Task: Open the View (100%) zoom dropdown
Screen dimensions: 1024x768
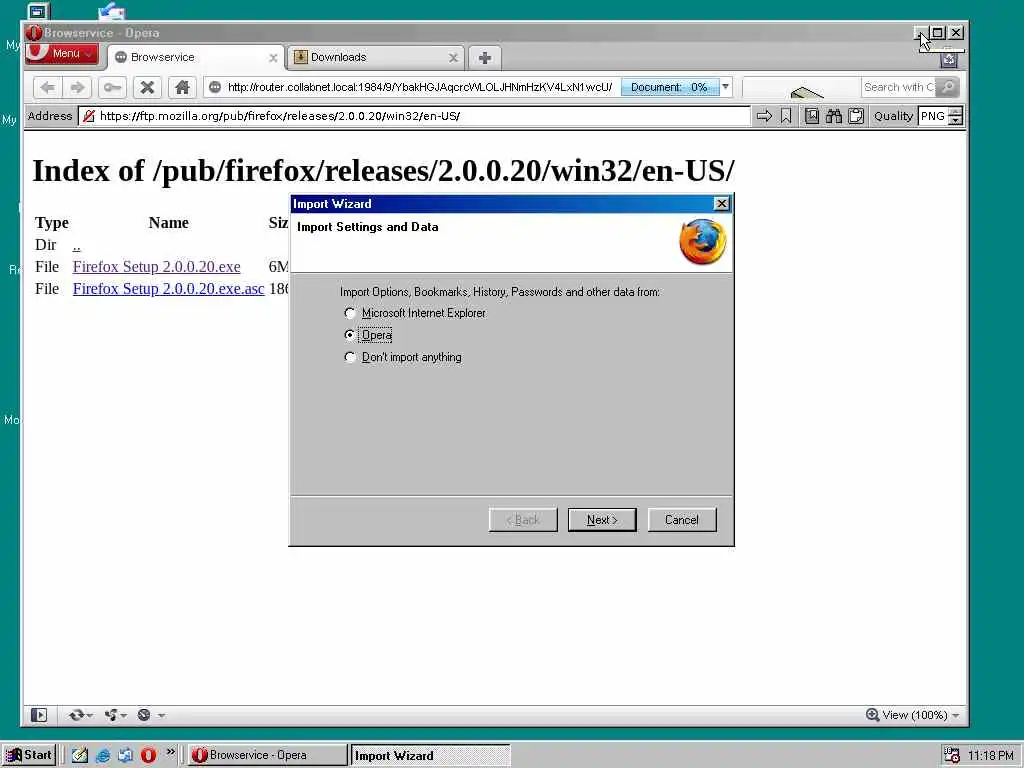Action: tap(921, 715)
